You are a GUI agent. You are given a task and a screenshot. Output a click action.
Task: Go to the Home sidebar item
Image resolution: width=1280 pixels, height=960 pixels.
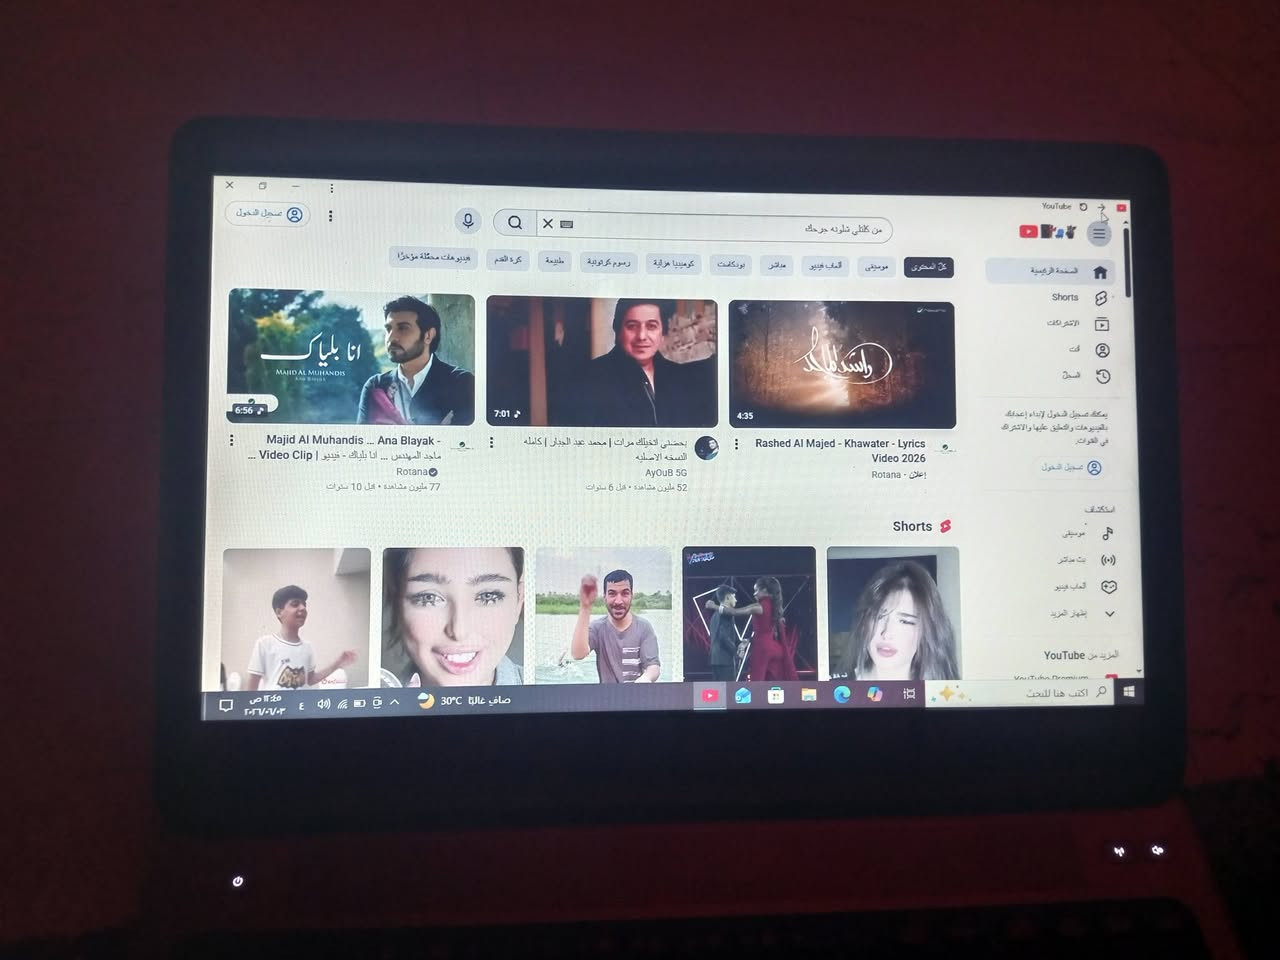(x=1051, y=271)
